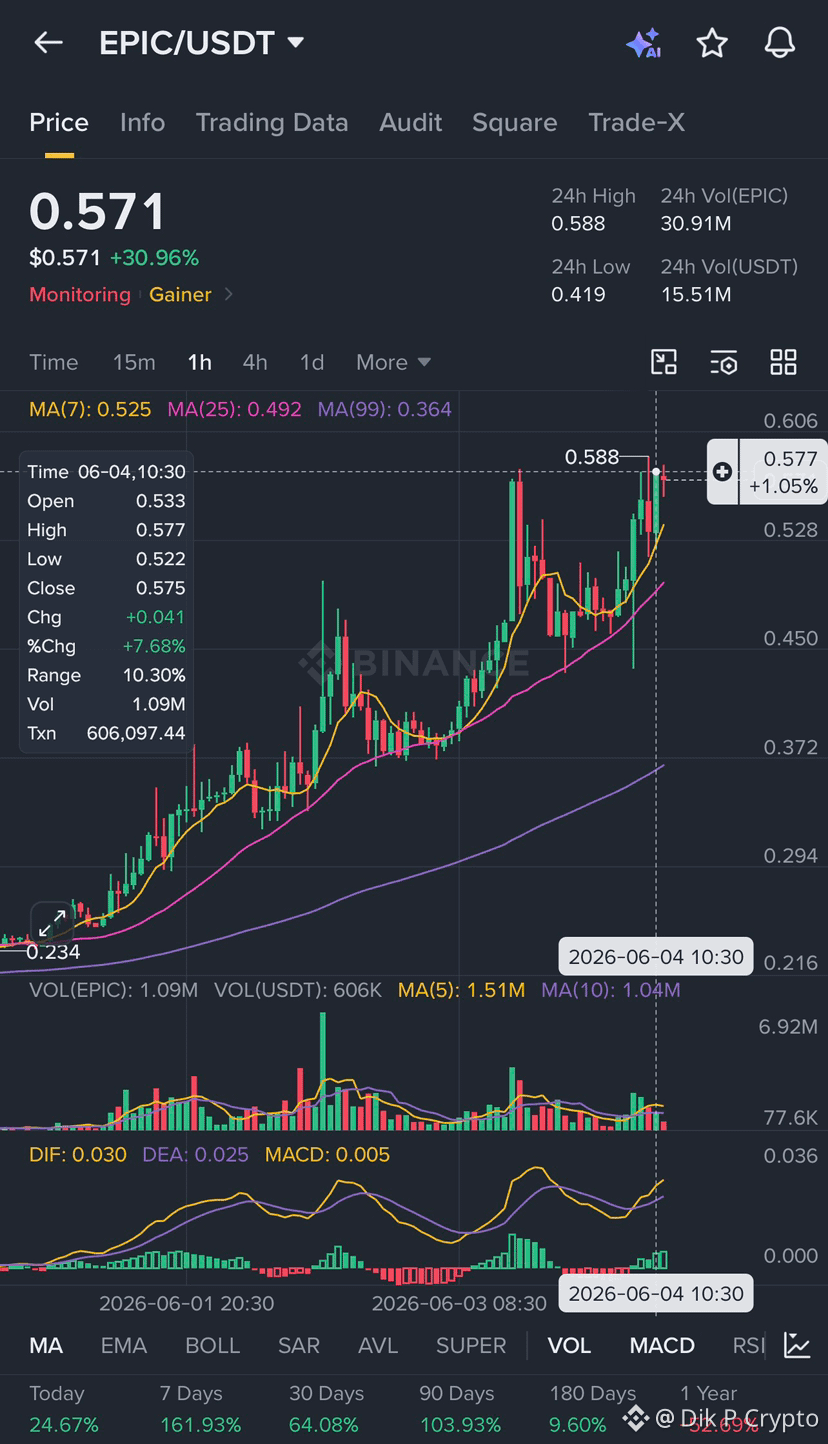The width and height of the screenshot is (828, 1444).
Task: Open chart settings icon
Action: point(723,362)
